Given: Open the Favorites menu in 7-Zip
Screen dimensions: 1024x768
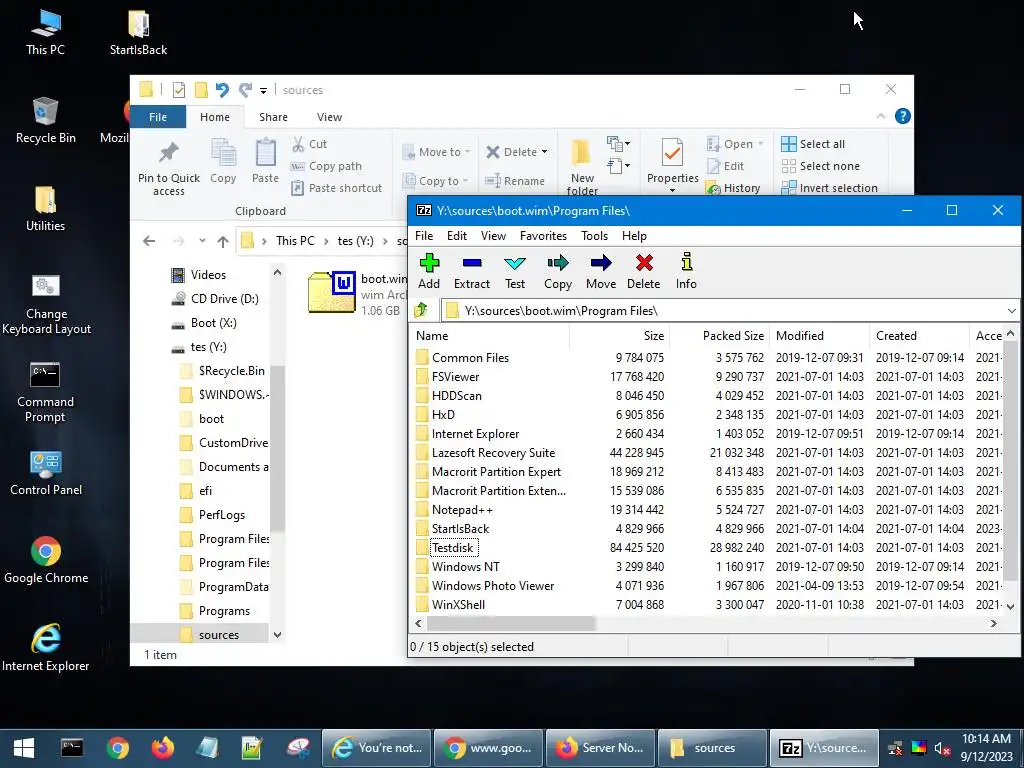Looking at the screenshot, I should coord(543,236).
